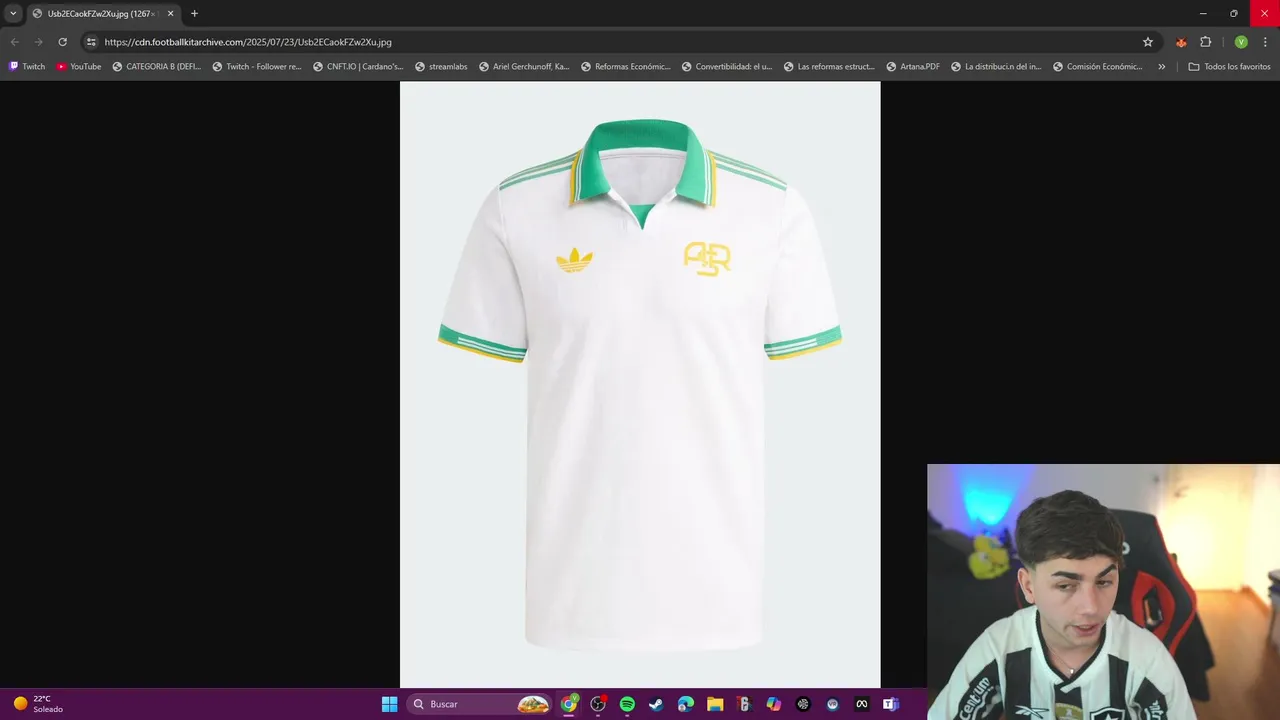Open the CATEGORIA B bookmark
Viewport: 1280px width, 720px height.
click(156, 67)
